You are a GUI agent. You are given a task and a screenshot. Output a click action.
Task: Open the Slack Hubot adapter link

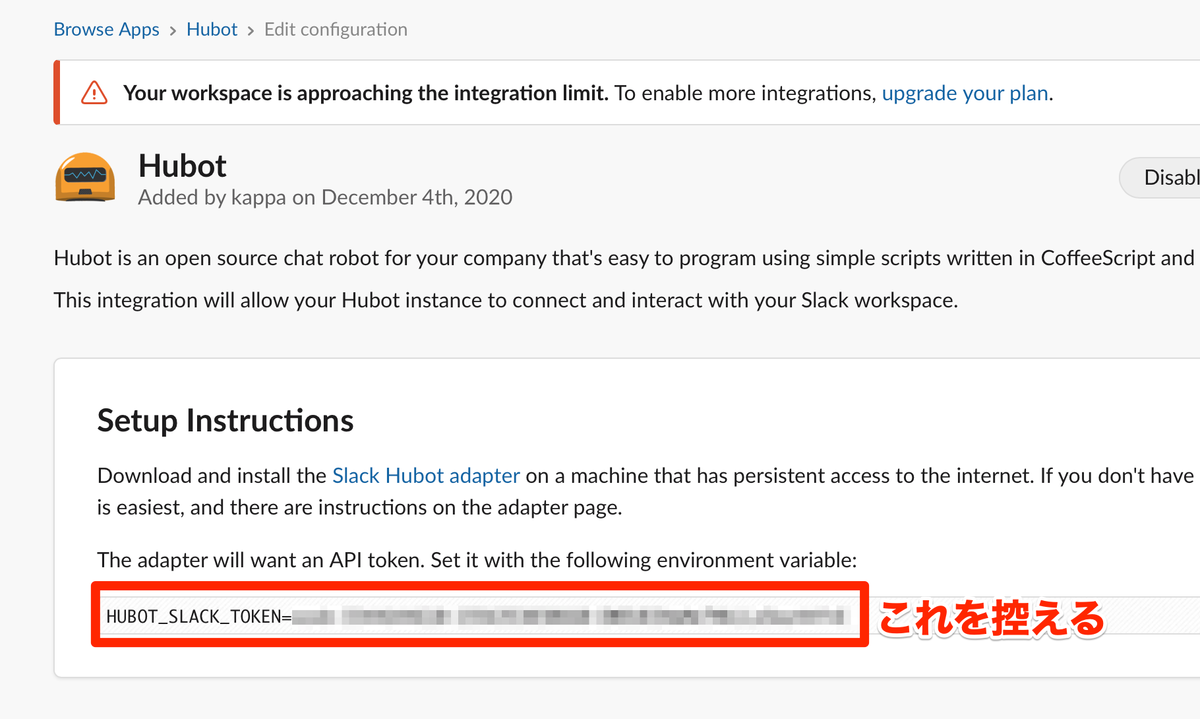pyautogui.click(x=425, y=475)
